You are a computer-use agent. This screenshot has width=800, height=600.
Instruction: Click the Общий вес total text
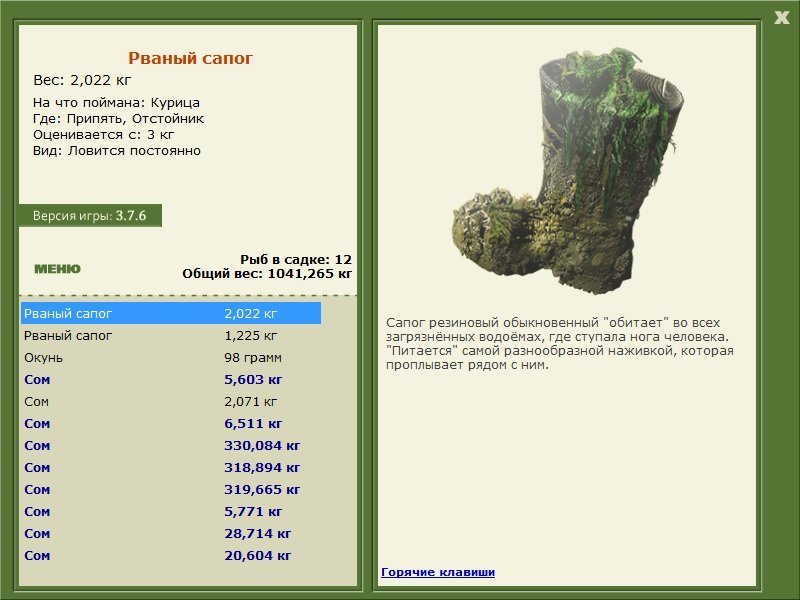(267, 273)
